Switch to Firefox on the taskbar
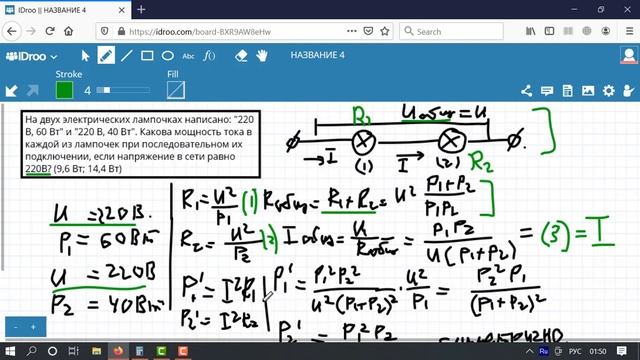Viewport: 640px width, 360px height. coord(118,351)
